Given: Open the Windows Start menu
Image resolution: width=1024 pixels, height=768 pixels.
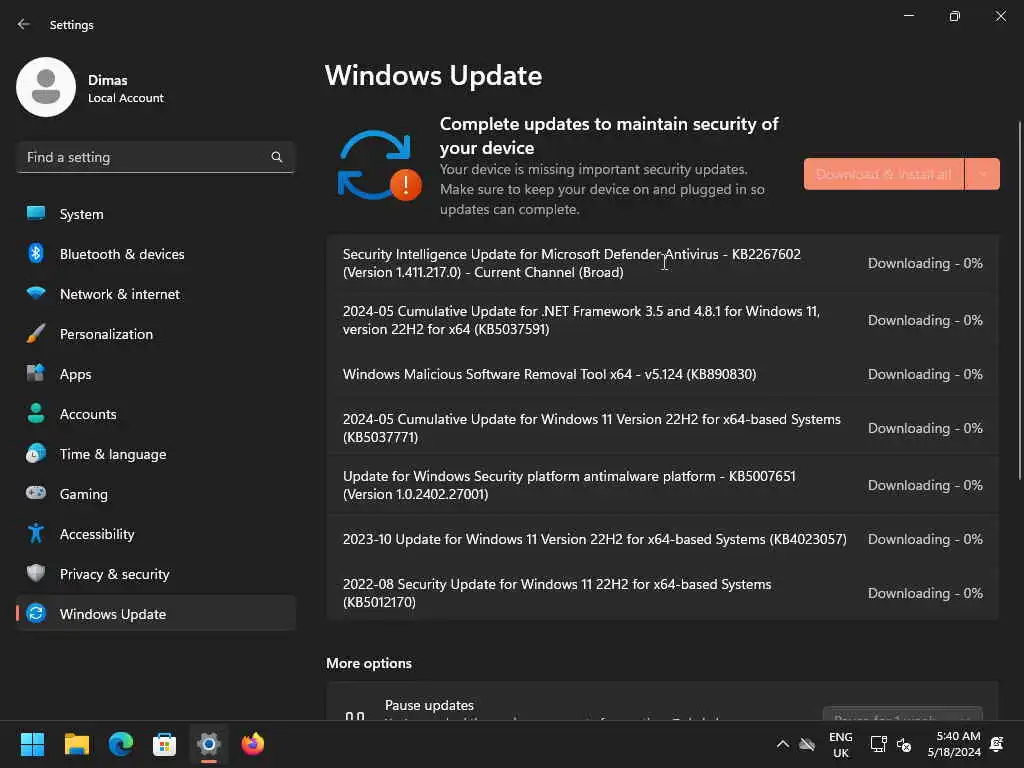Looking at the screenshot, I should pyautogui.click(x=32, y=744).
